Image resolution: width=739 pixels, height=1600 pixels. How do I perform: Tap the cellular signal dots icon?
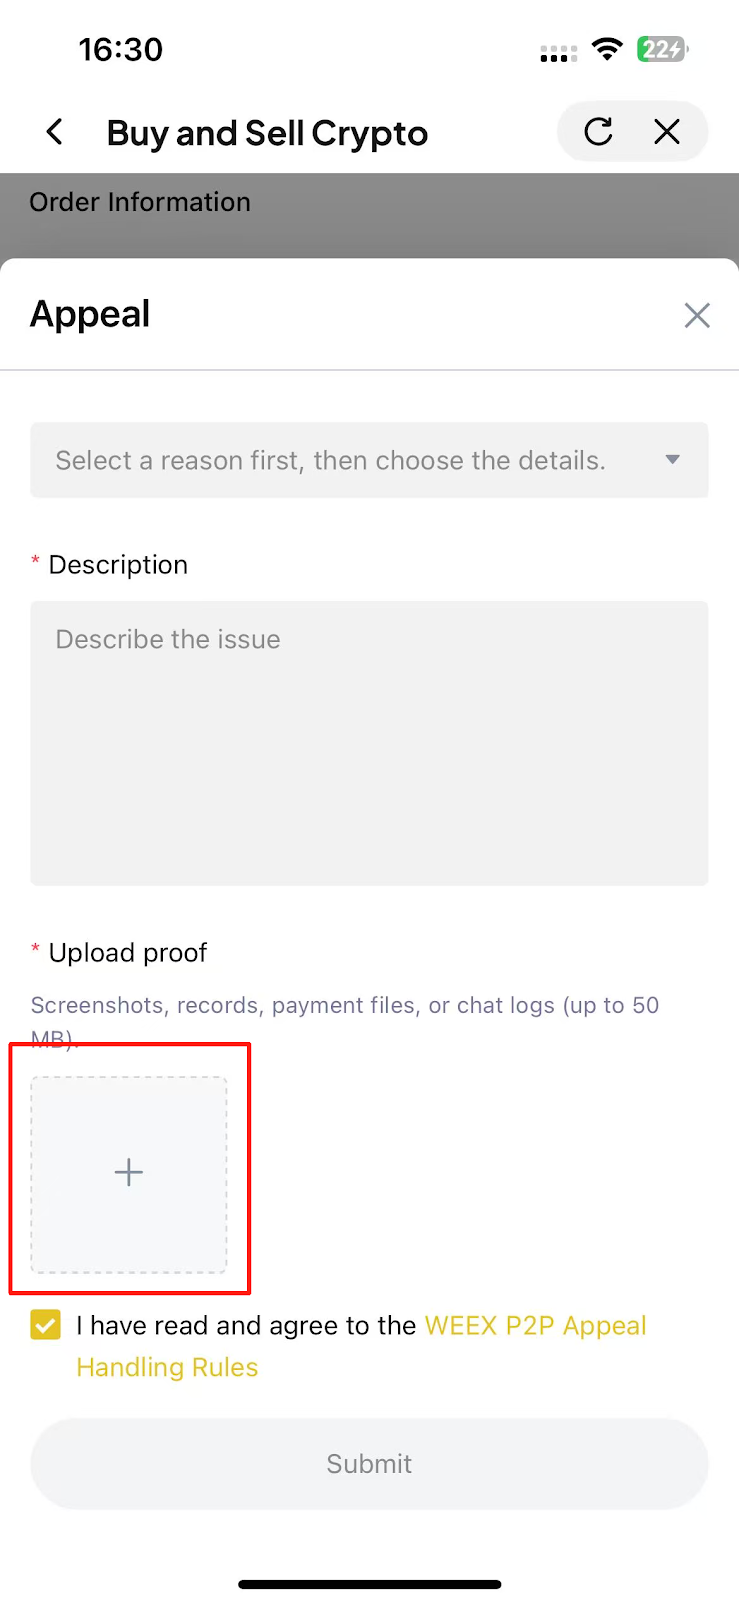point(558,54)
